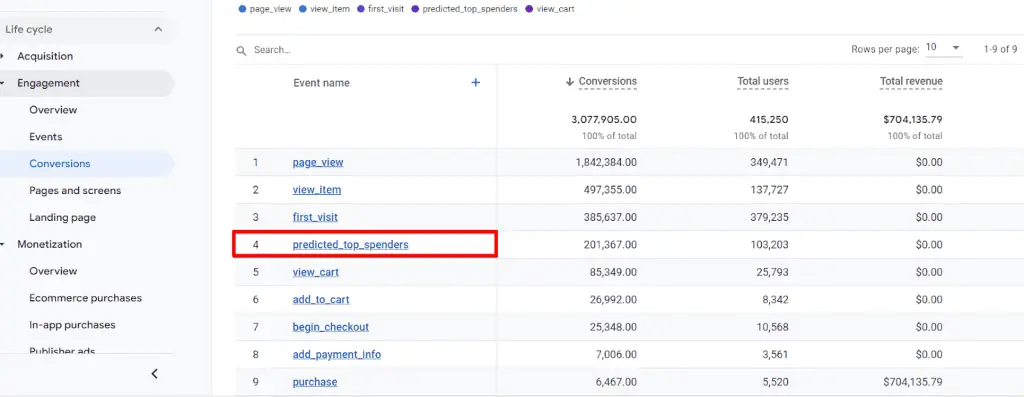Click the sort arrow beside Conversions
The width and height of the screenshot is (1024, 397).
tap(569, 82)
